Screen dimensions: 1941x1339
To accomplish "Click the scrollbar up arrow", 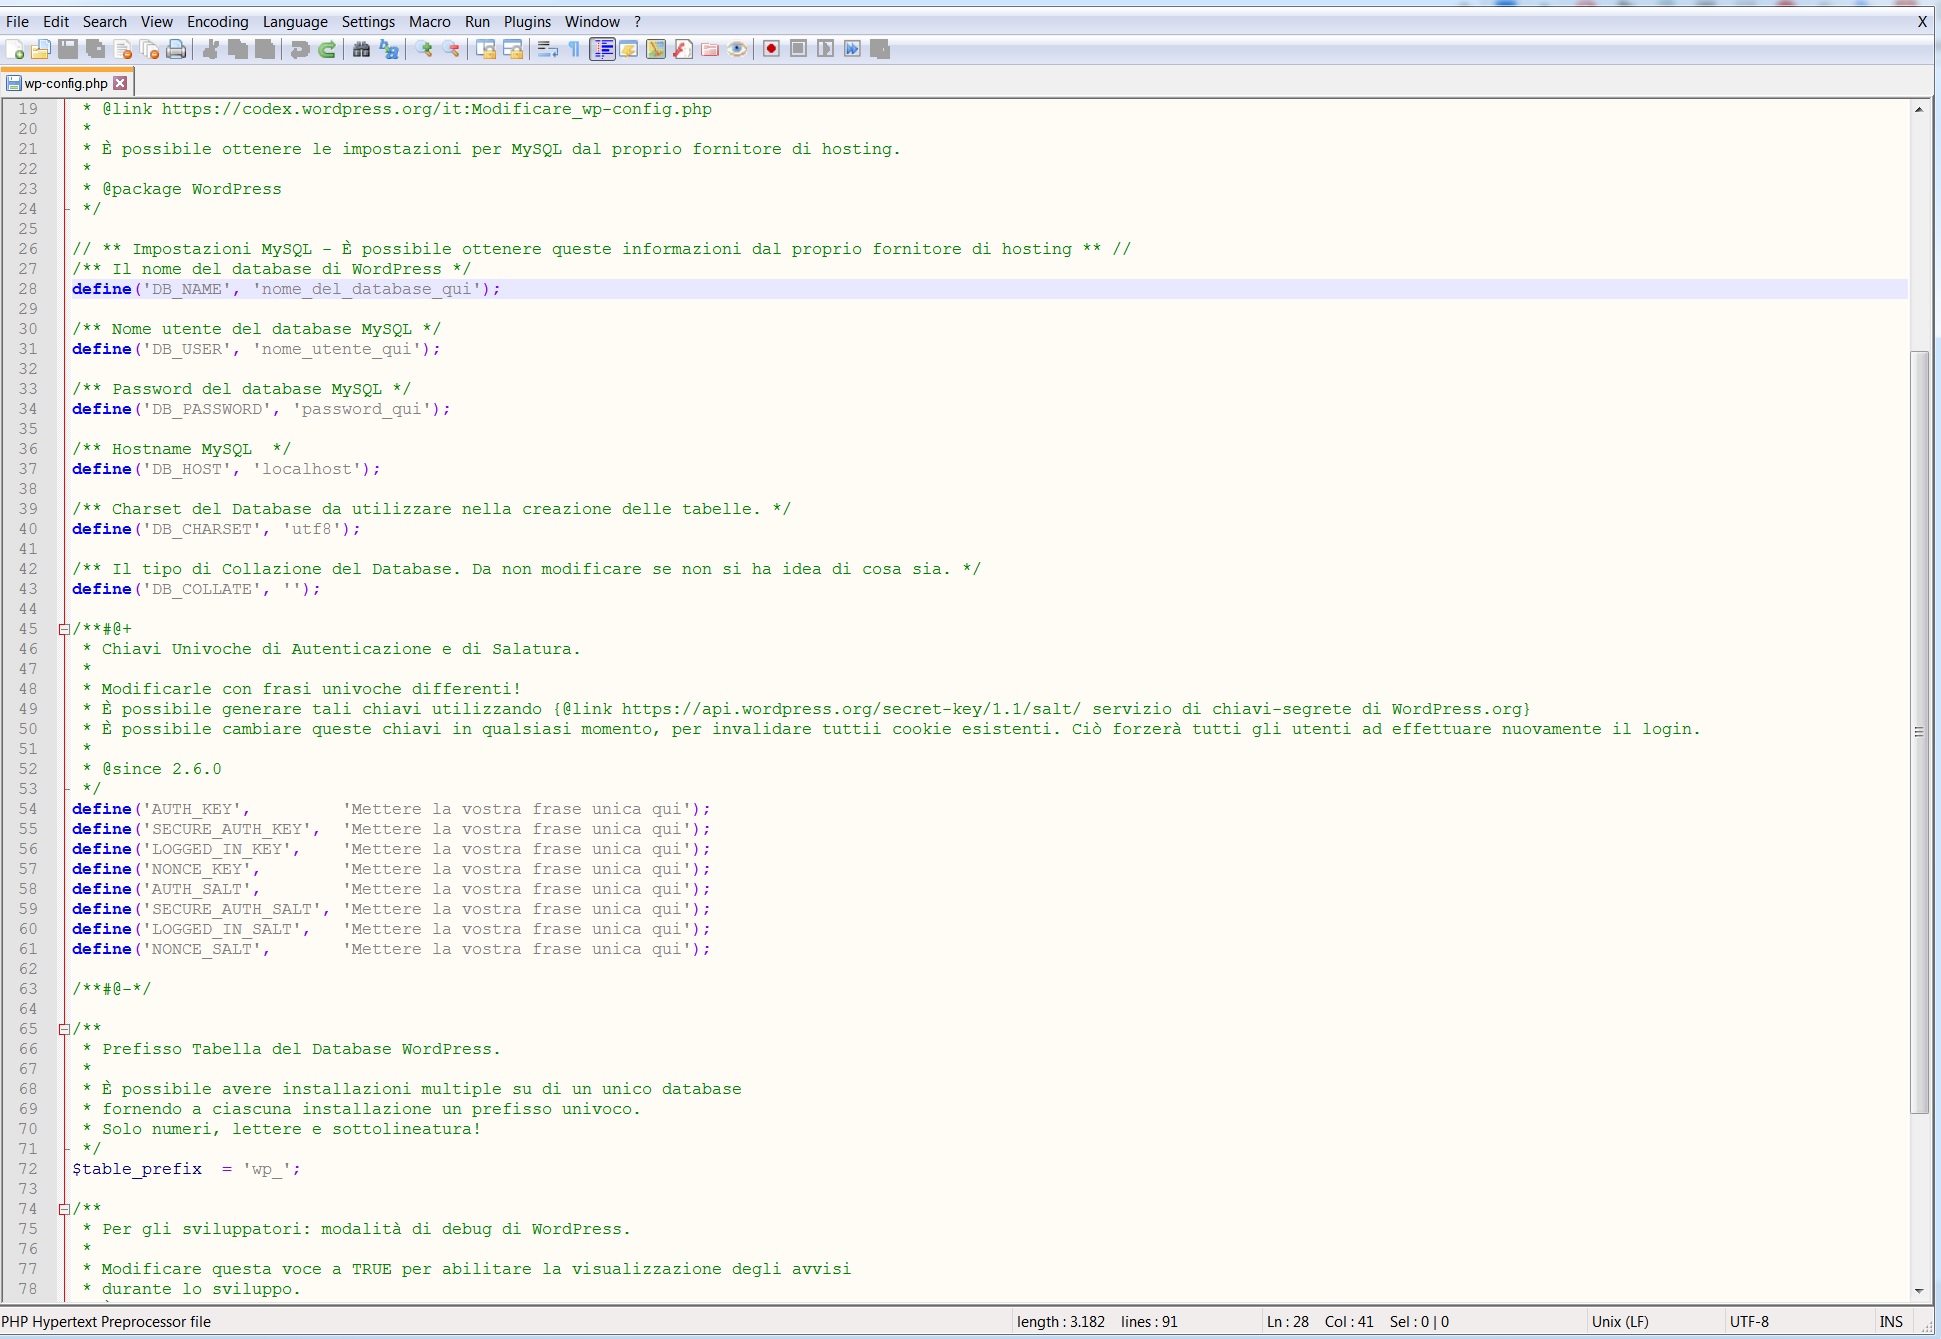I will 1919,109.
